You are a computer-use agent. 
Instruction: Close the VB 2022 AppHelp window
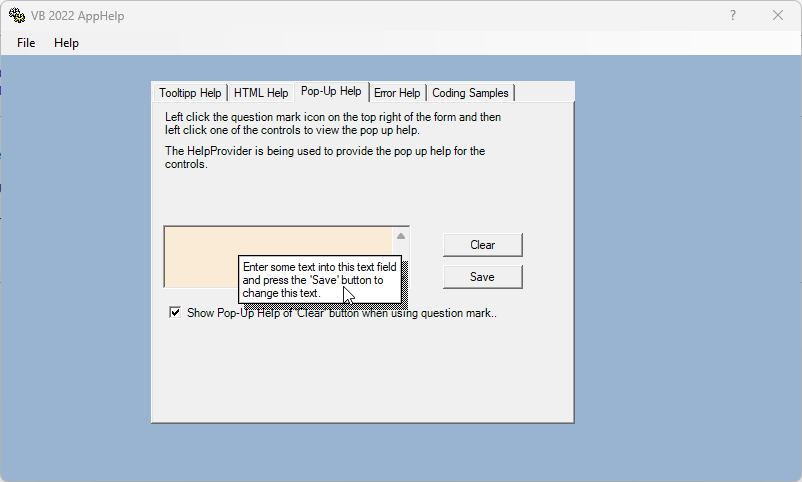point(778,15)
